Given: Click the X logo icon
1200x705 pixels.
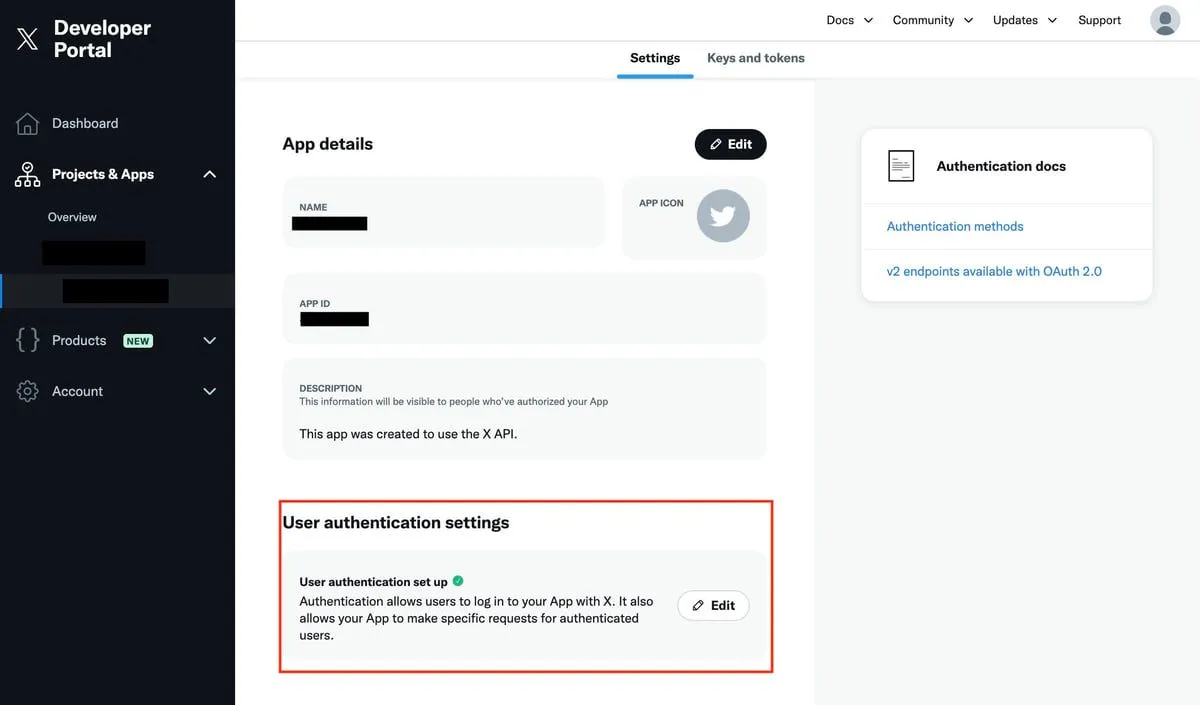Looking at the screenshot, I should tap(27, 39).
